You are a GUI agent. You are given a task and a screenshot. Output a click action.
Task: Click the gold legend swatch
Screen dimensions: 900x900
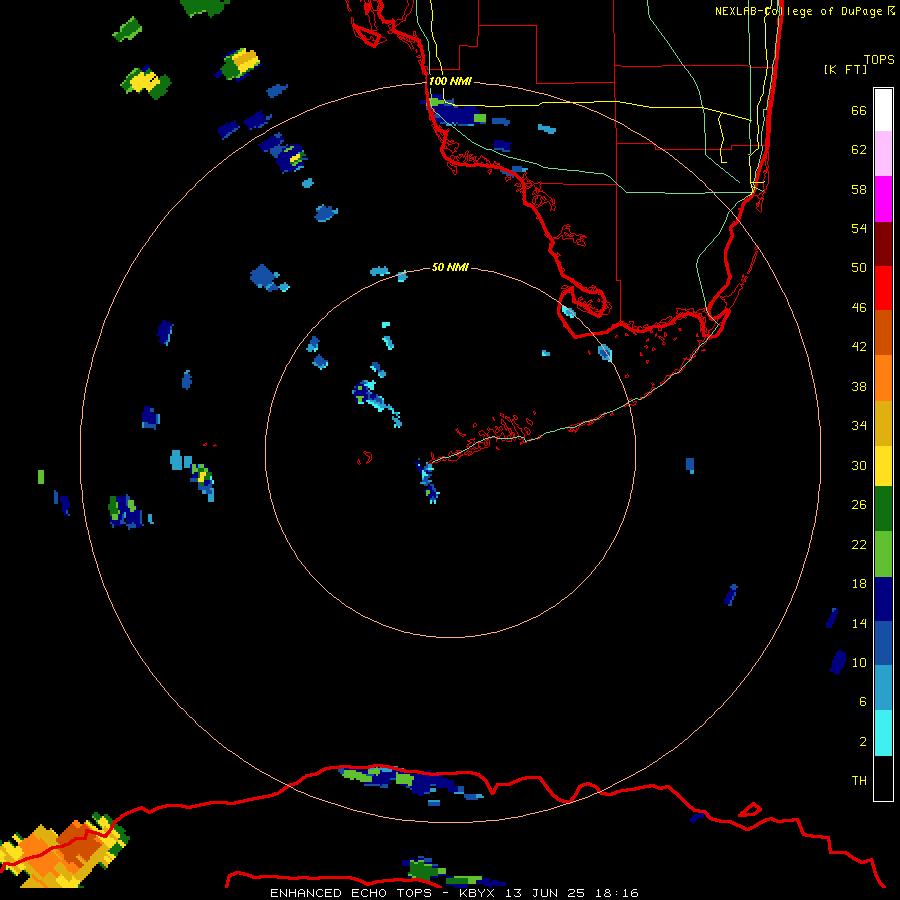pos(883,423)
